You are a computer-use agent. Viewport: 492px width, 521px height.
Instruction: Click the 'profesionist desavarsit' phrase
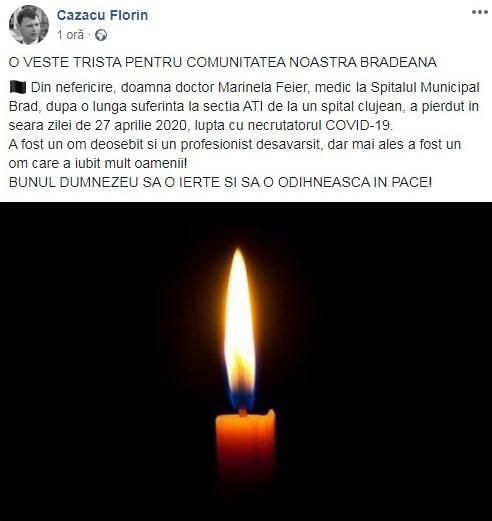tap(252, 145)
